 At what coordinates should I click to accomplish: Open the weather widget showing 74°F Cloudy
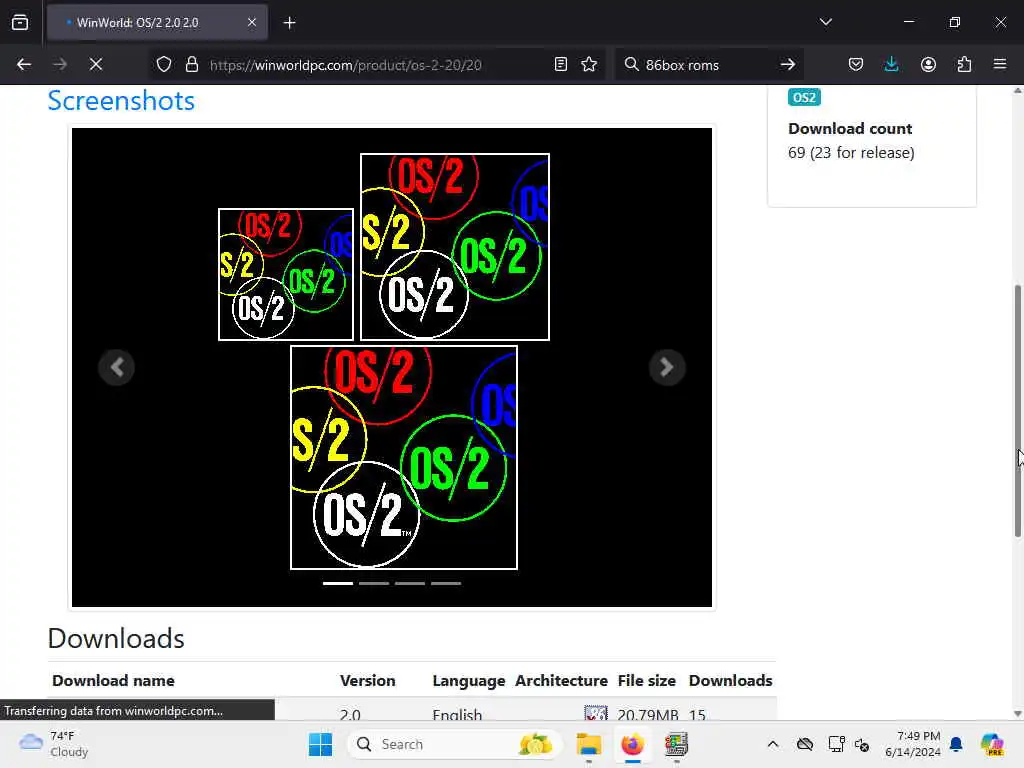pyautogui.click(x=54, y=744)
